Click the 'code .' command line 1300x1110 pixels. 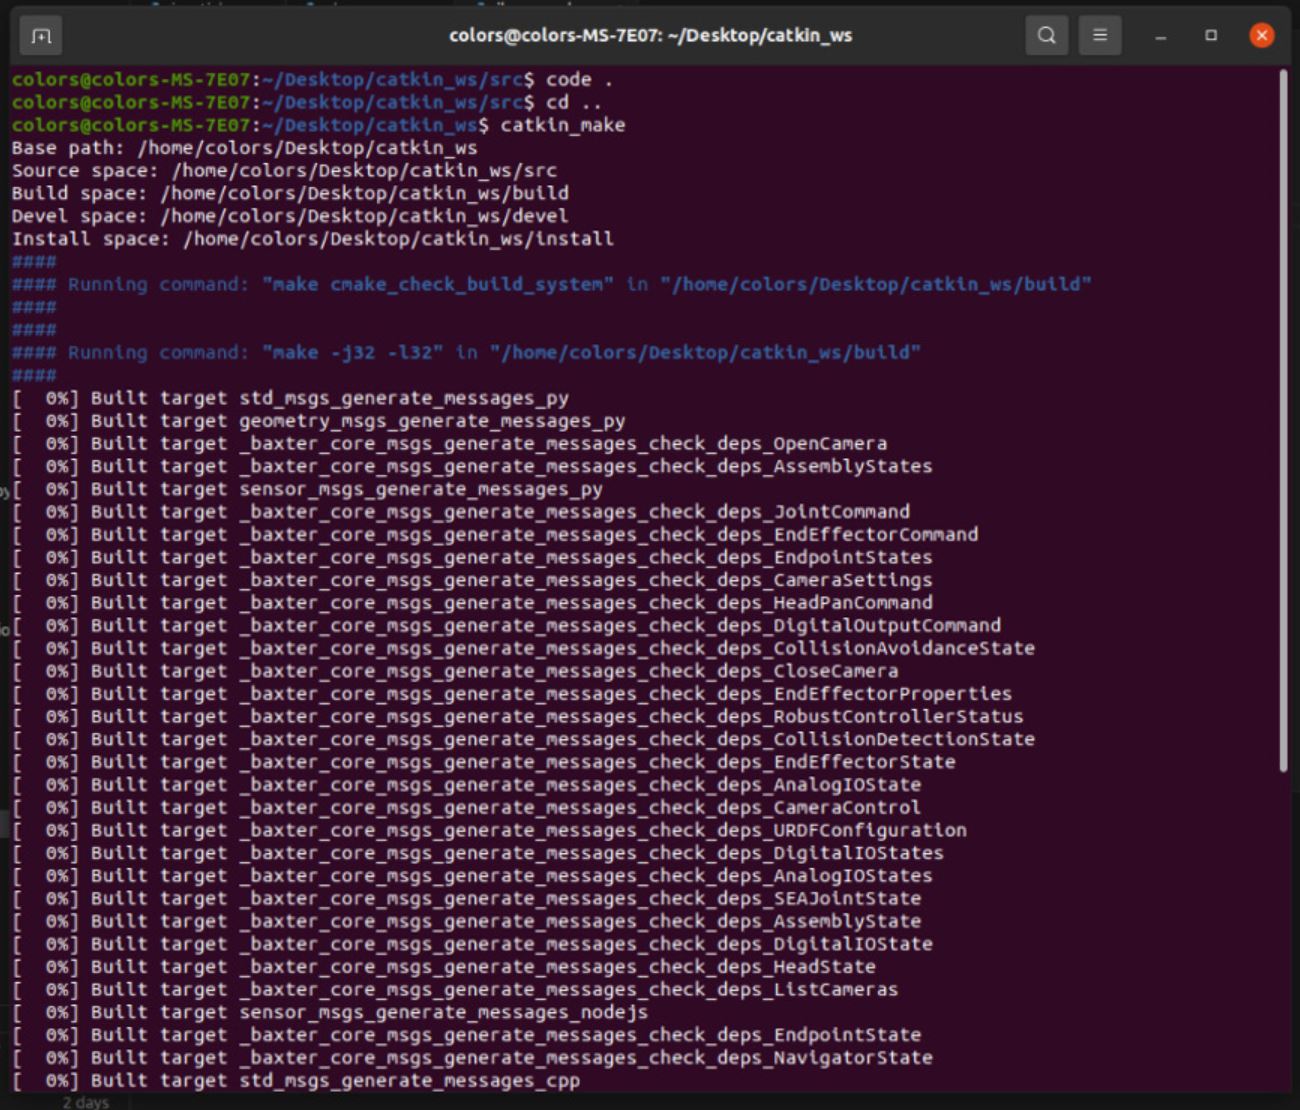312,80
